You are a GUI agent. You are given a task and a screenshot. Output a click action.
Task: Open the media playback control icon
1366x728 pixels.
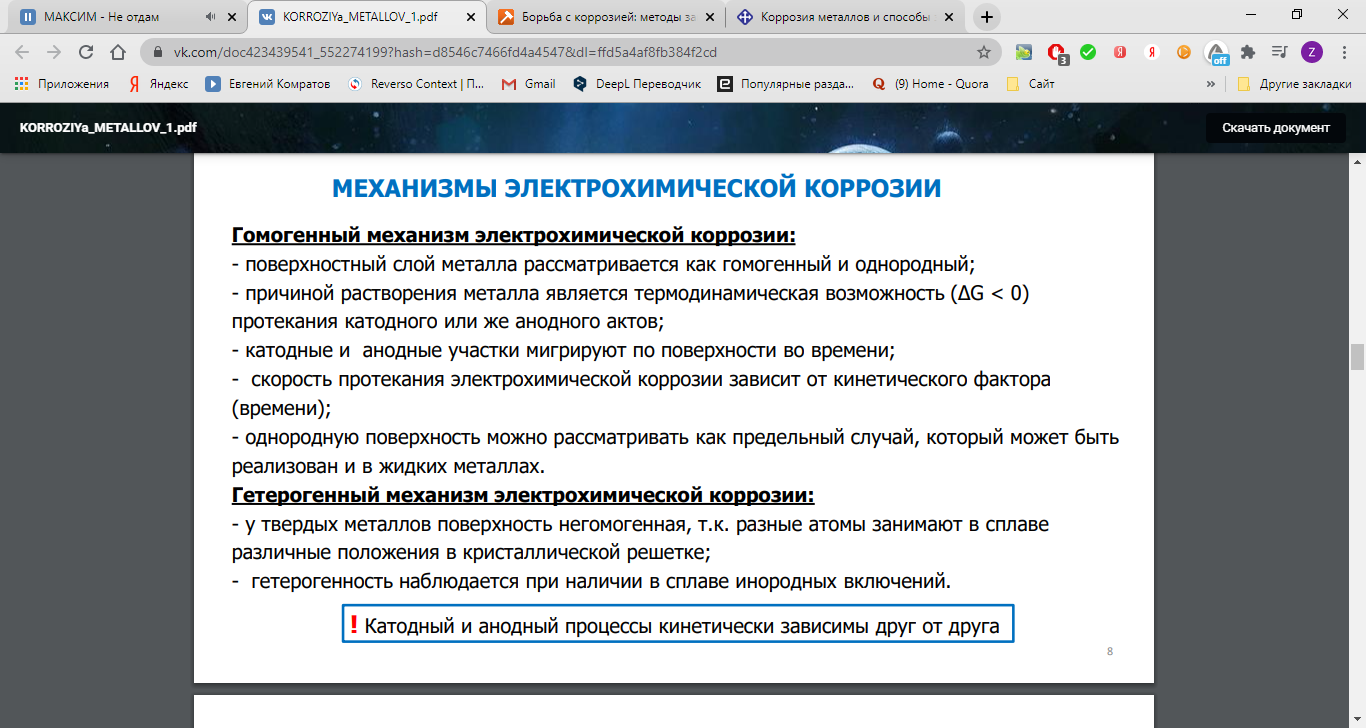1279,52
